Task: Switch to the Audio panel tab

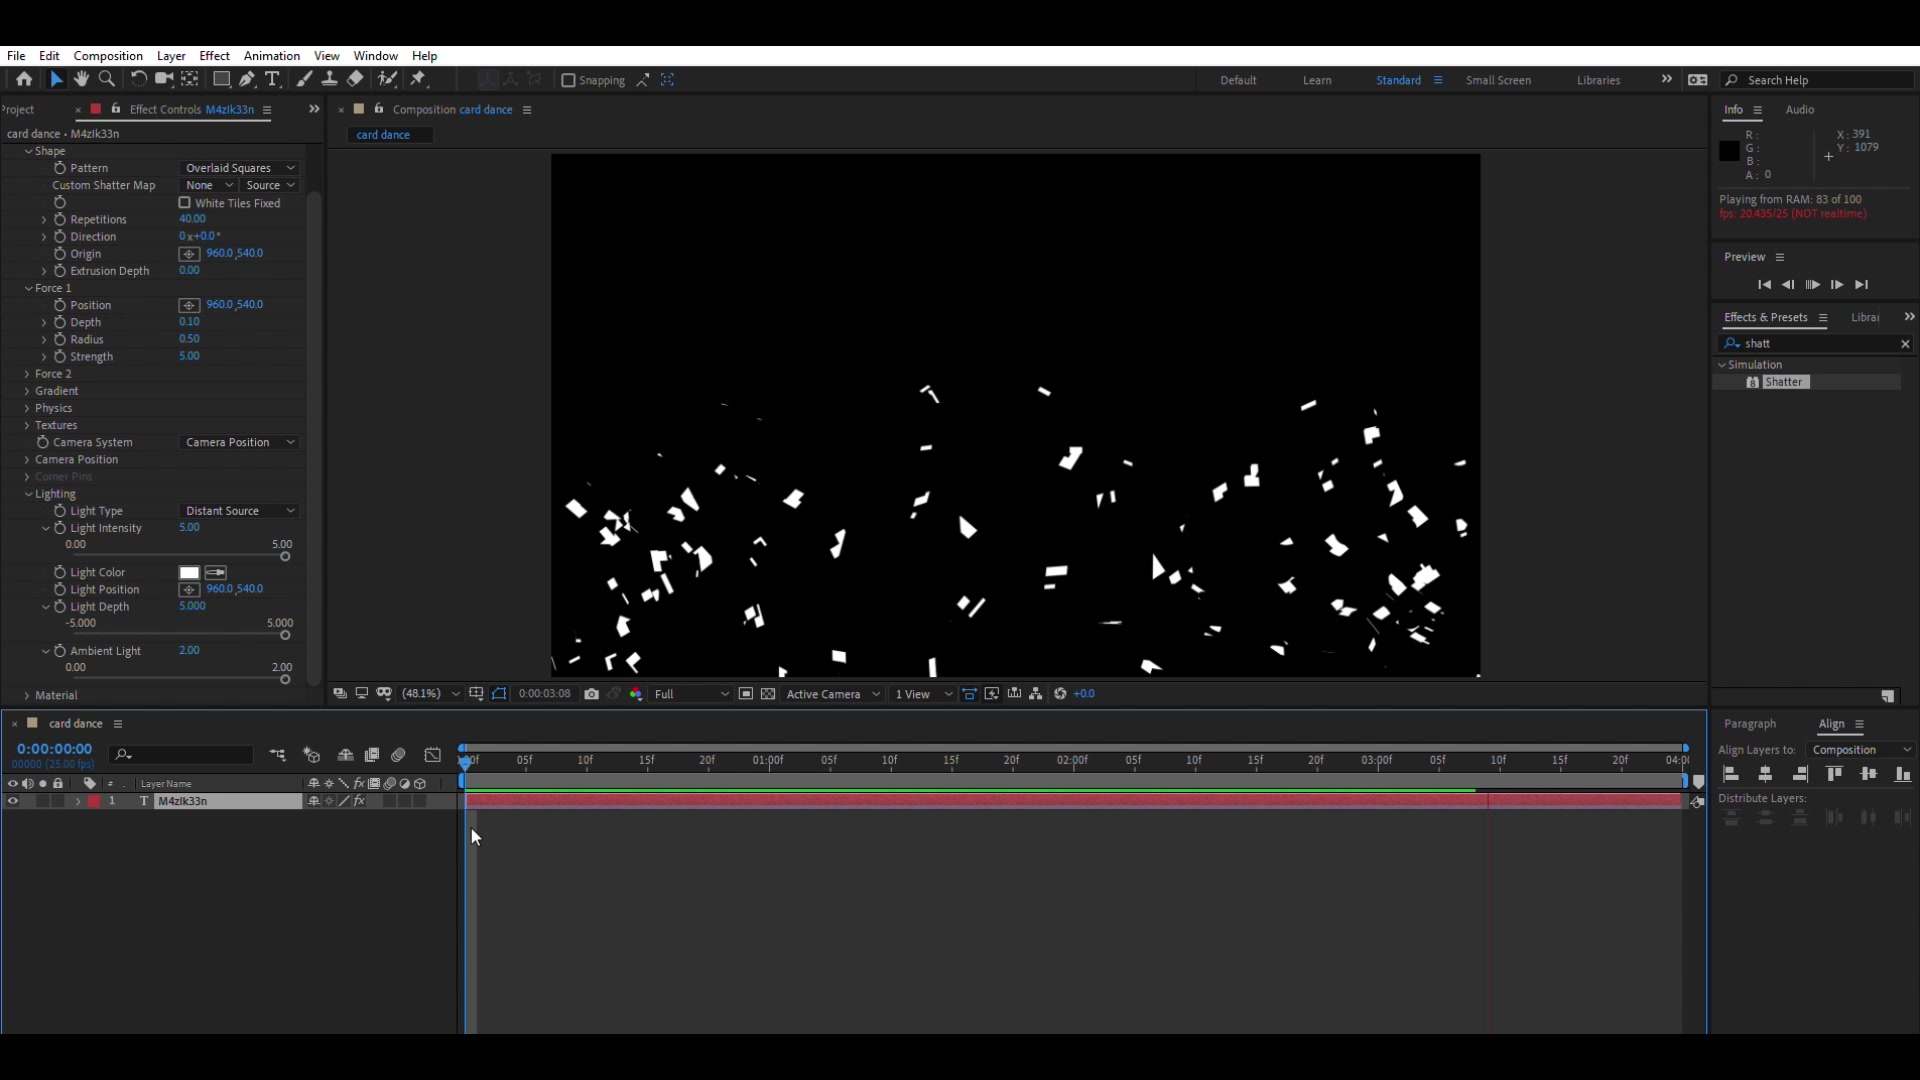Action: 1799,110
